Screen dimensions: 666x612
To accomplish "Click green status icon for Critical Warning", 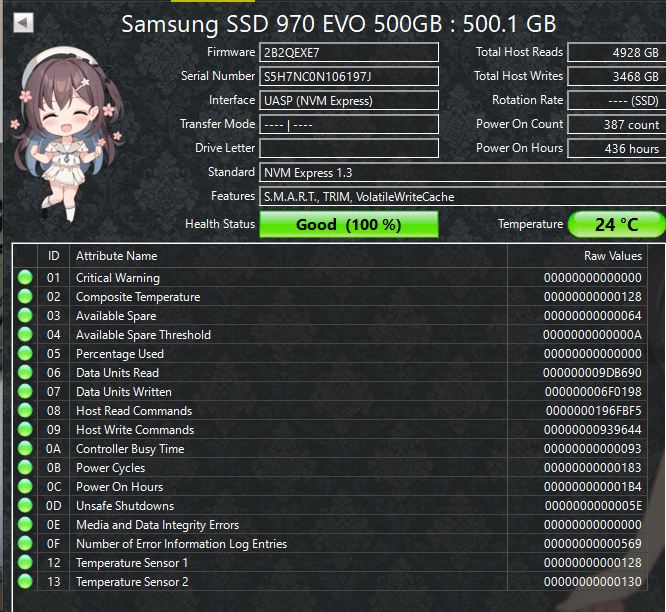I will point(25,277).
